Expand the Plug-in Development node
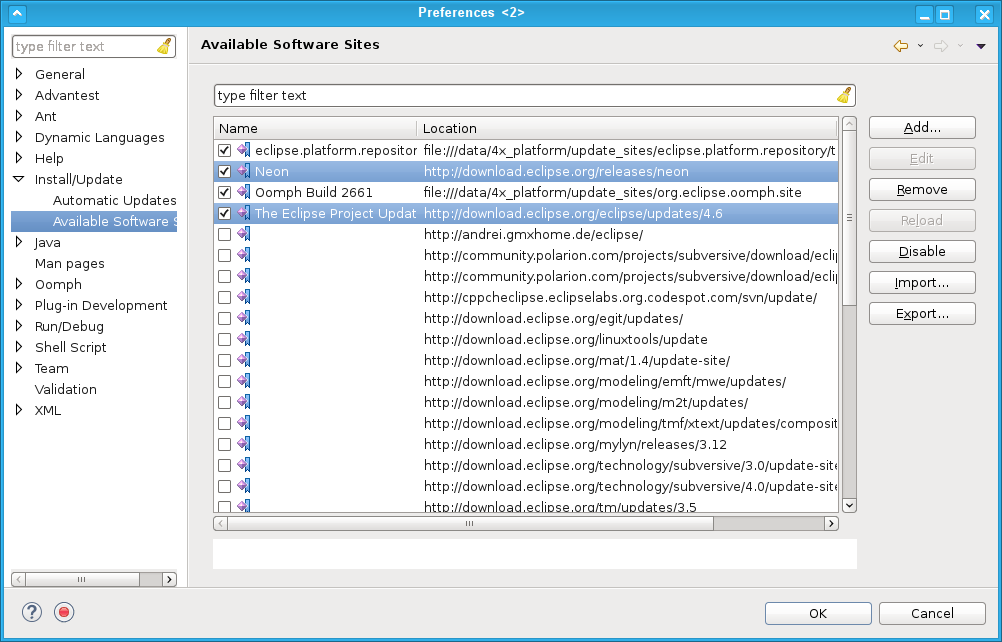The width and height of the screenshot is (1002, 642). tap(19, 305)
